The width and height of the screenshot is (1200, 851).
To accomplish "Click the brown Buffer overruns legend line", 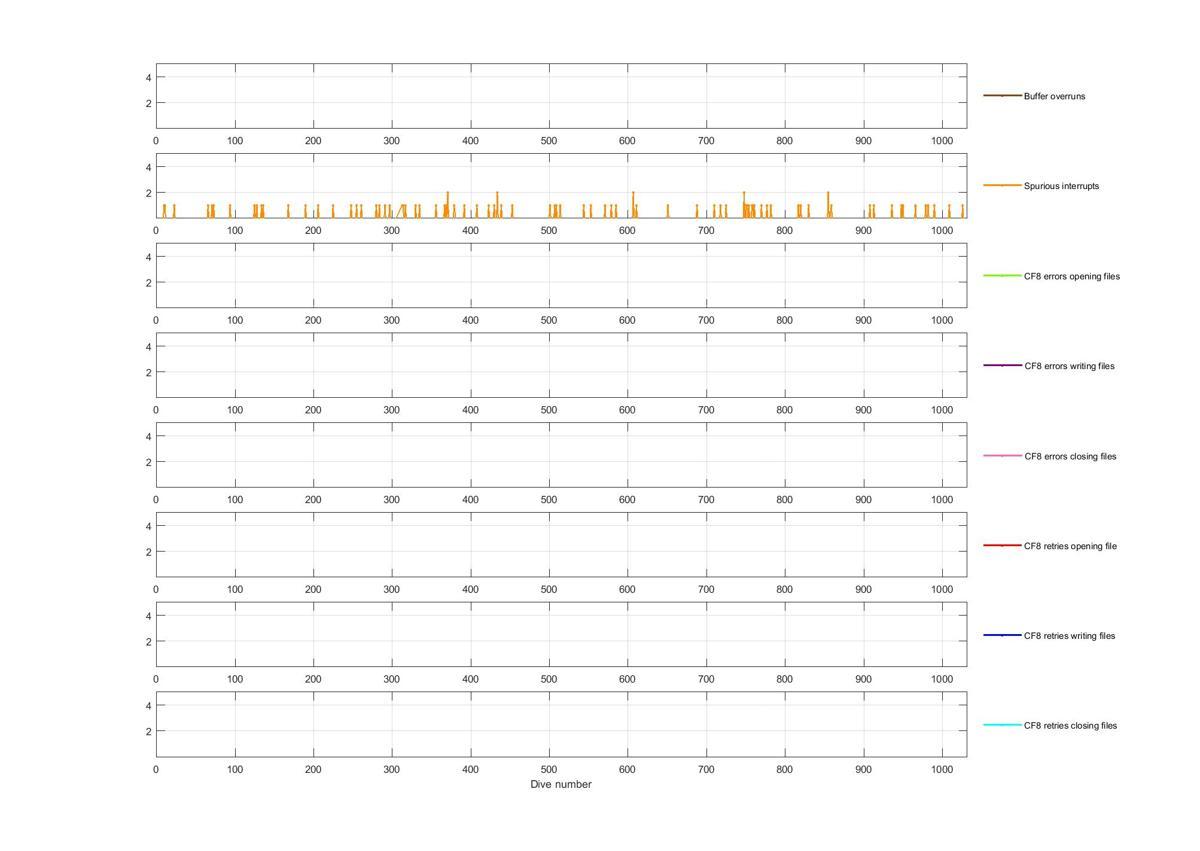I will click(x=1002, y=96).
